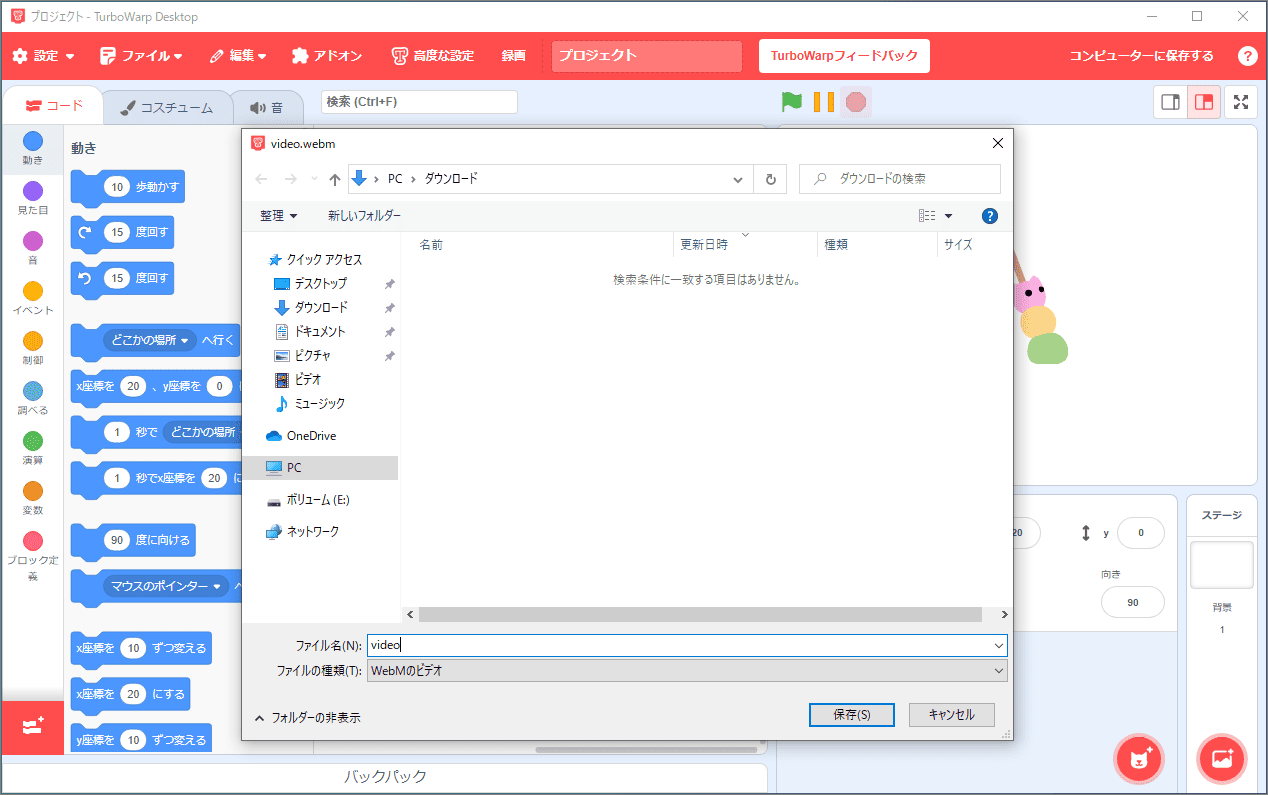Viewport: 1268px width, 795px height.
Task: Click the 保存 button to save video
Action: coord(851,715)
